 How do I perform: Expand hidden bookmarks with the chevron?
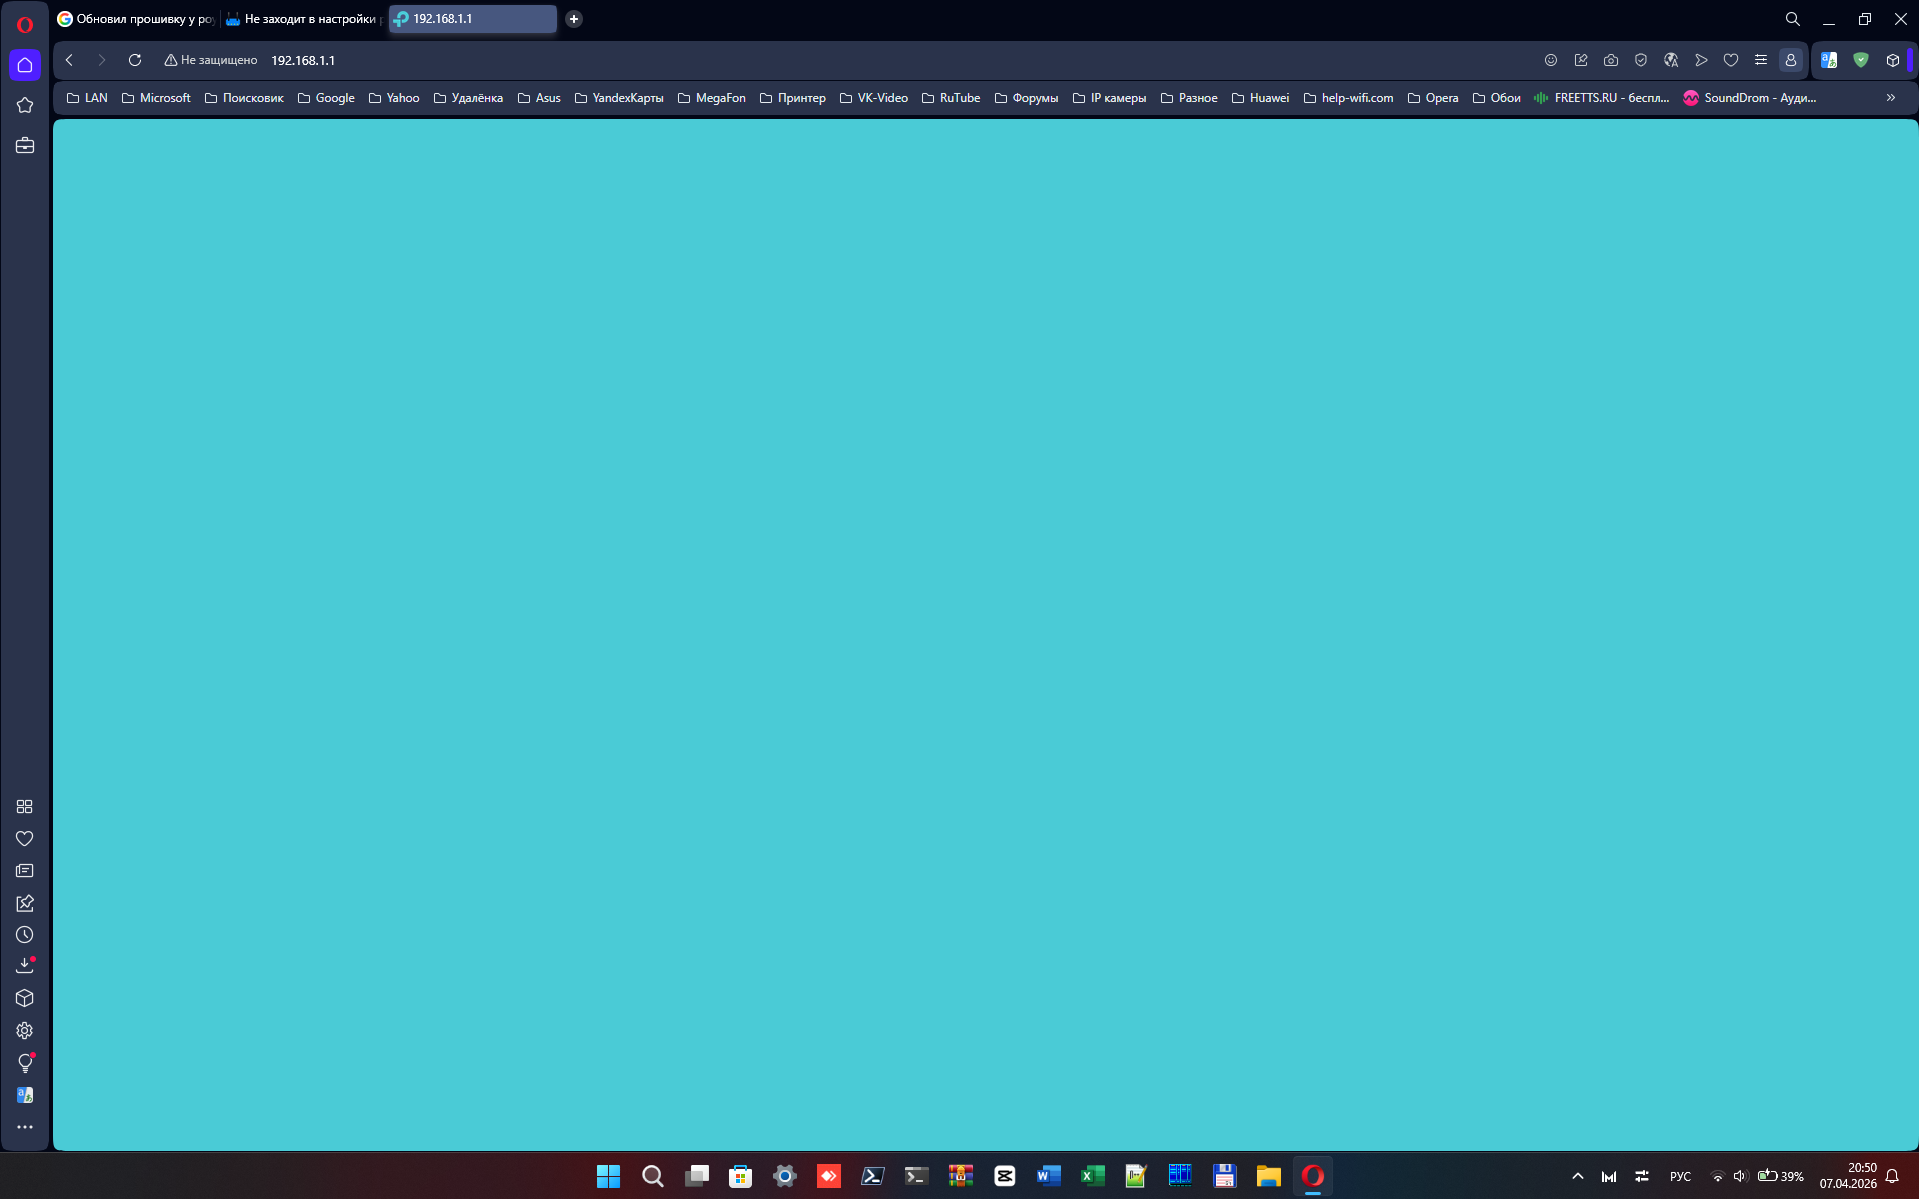point(1891,98)
